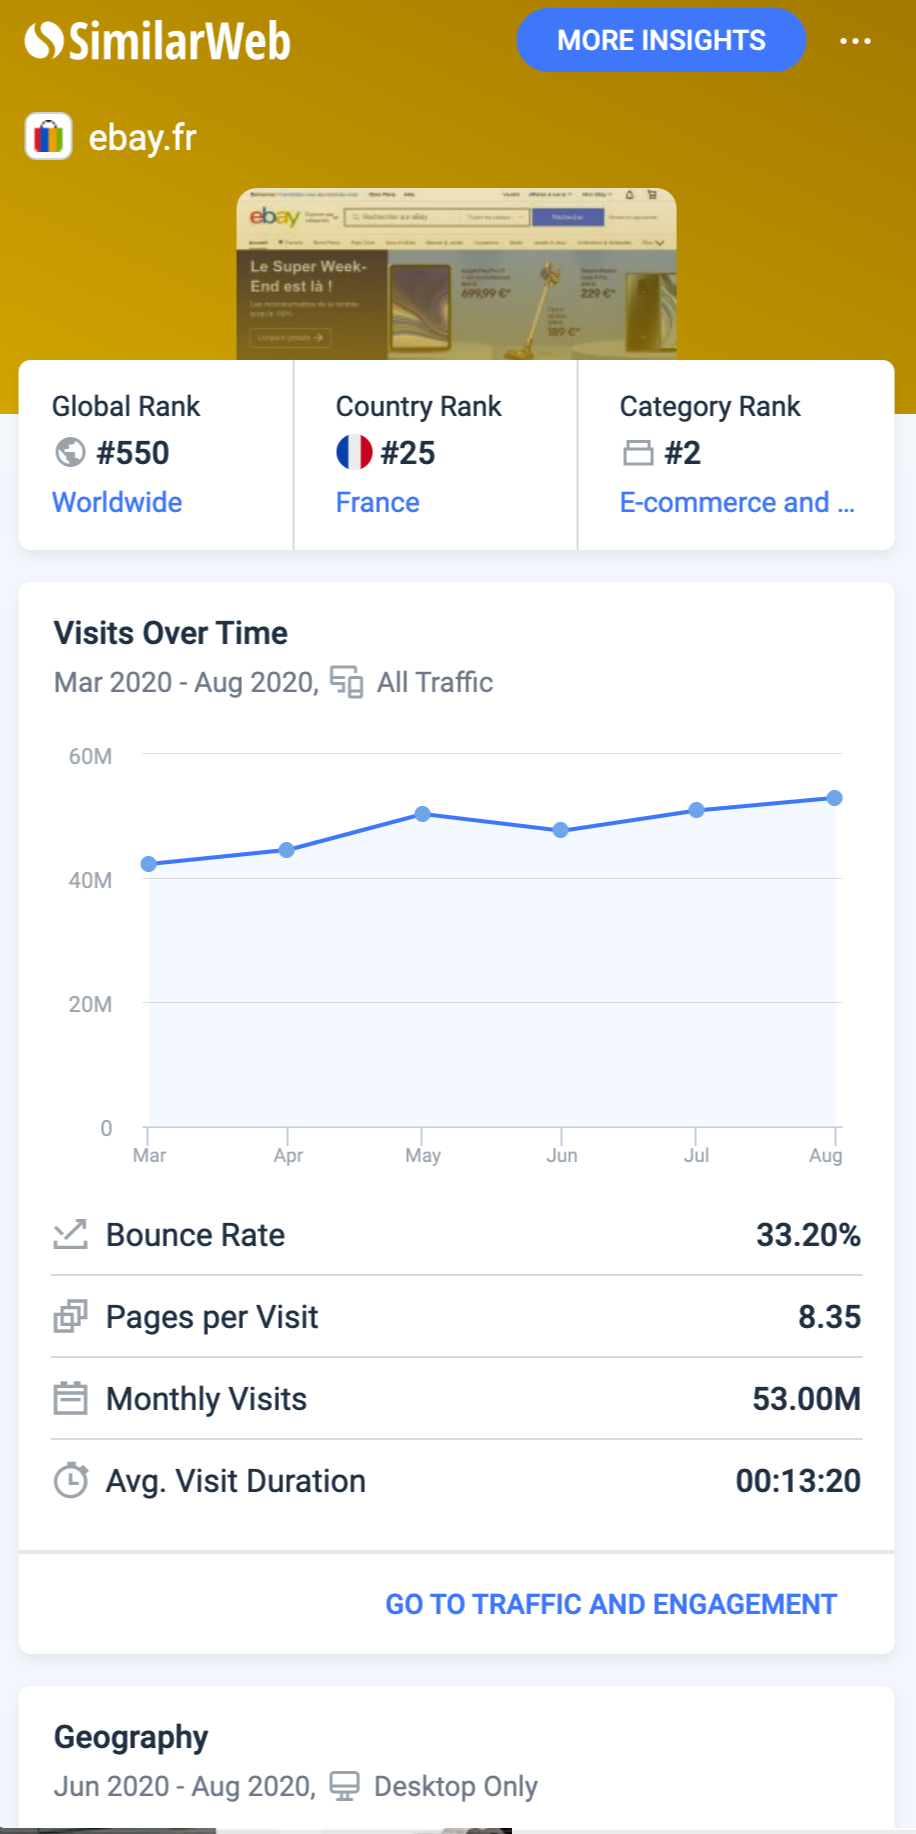Click the Pages per Visit icon
Screen dimensions: 916x1834
point(70,1317)
